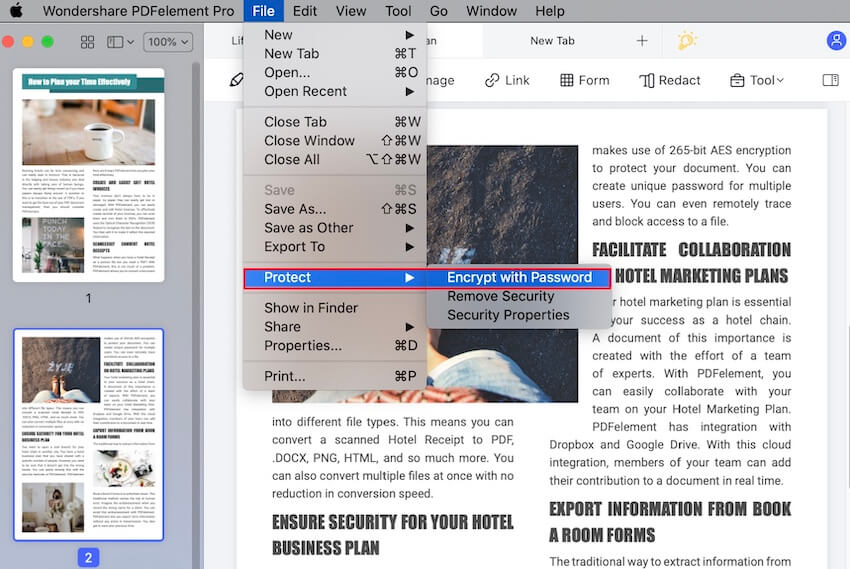
Task: Expand the Save as Other submenu
Action: pos(335,228)
